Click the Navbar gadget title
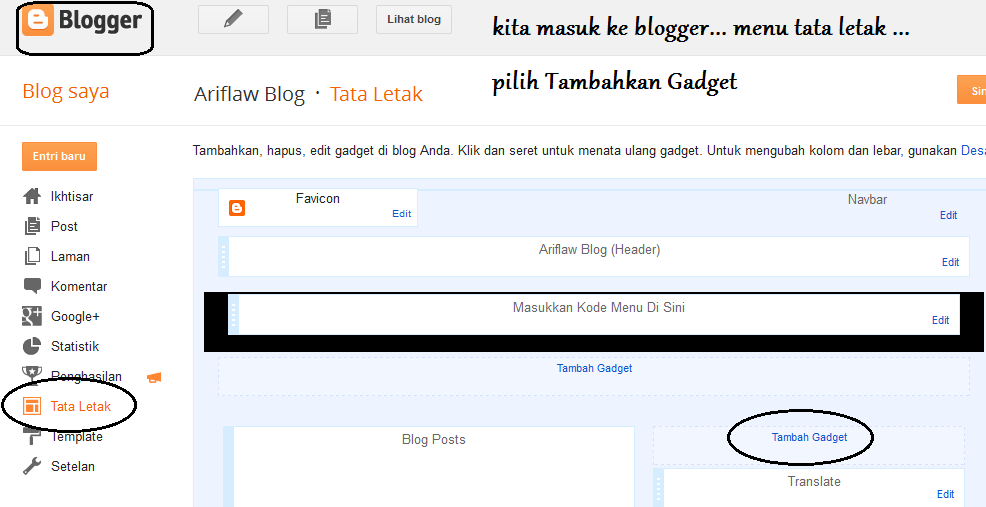The height and width of the screenshot is (507, 986). click(867, 199)
